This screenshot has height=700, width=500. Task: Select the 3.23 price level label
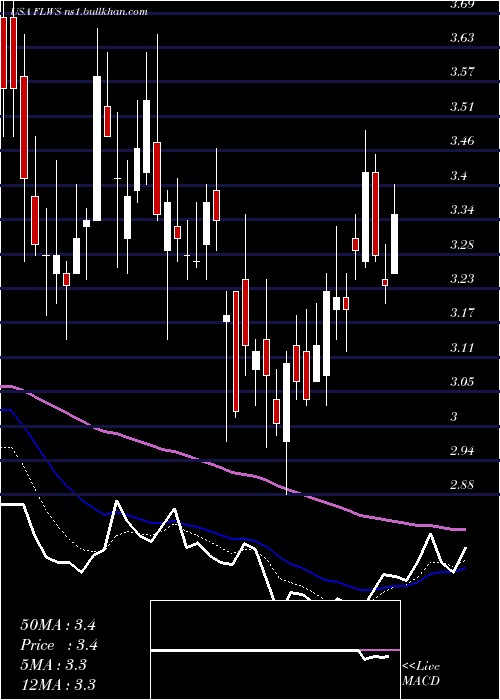462,279
